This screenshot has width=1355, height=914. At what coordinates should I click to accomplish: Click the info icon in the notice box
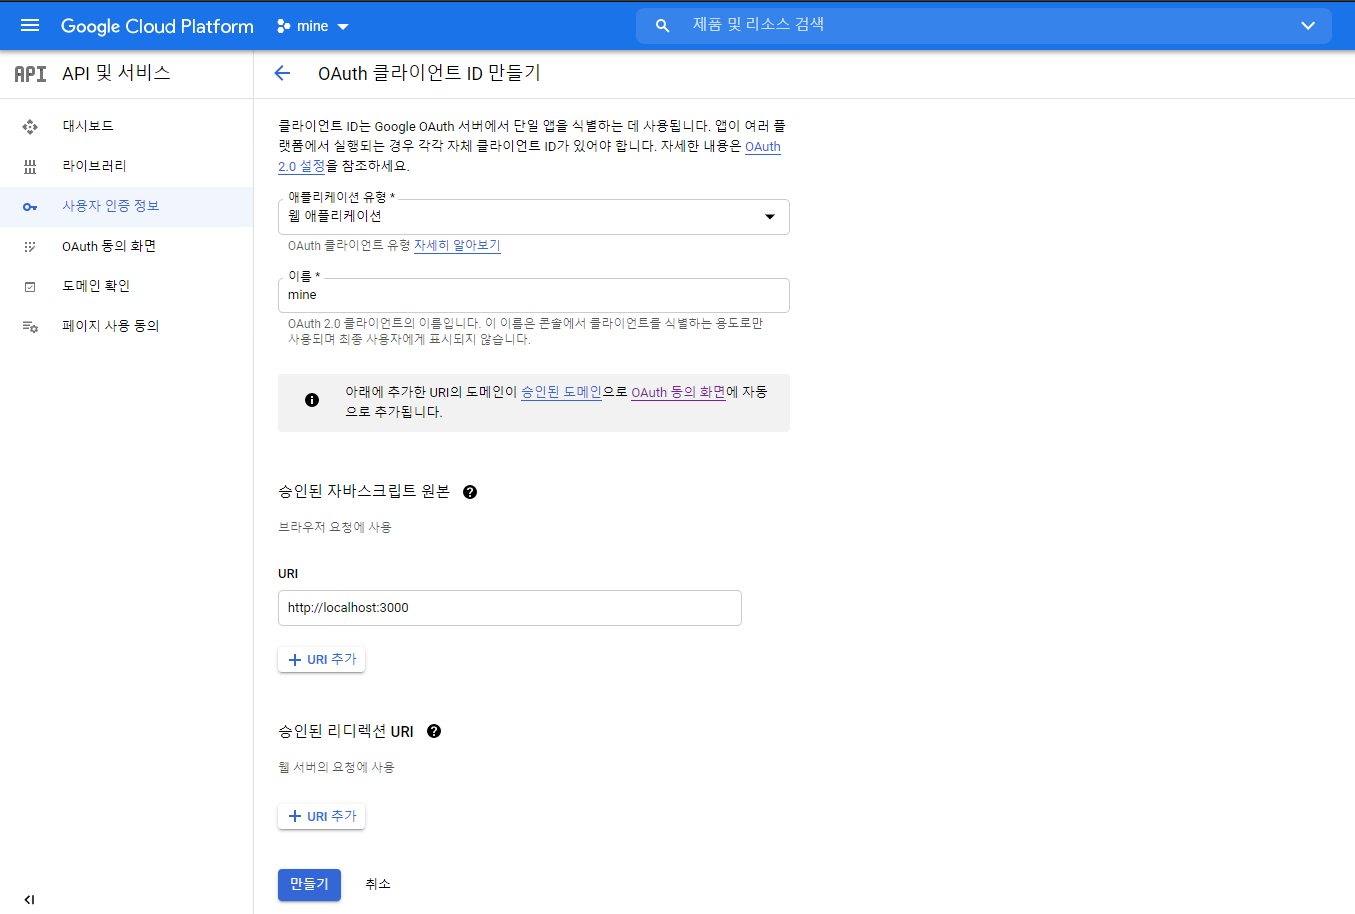[x=312, y=400]
